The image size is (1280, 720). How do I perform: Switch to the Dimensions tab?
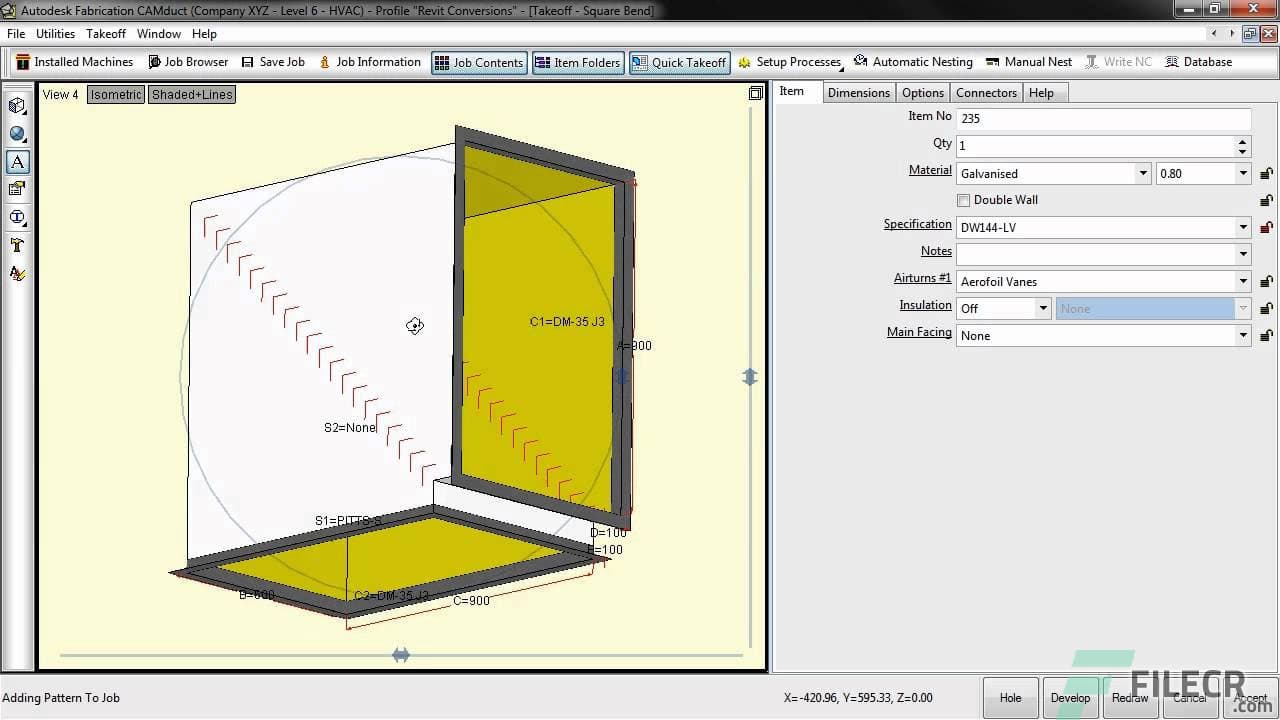[x=858, y=92]
